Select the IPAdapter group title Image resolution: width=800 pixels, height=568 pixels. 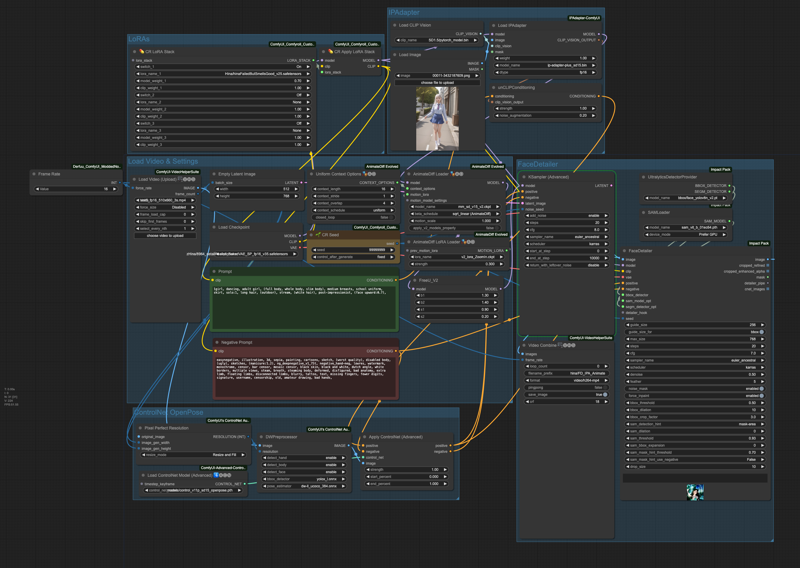404,12
